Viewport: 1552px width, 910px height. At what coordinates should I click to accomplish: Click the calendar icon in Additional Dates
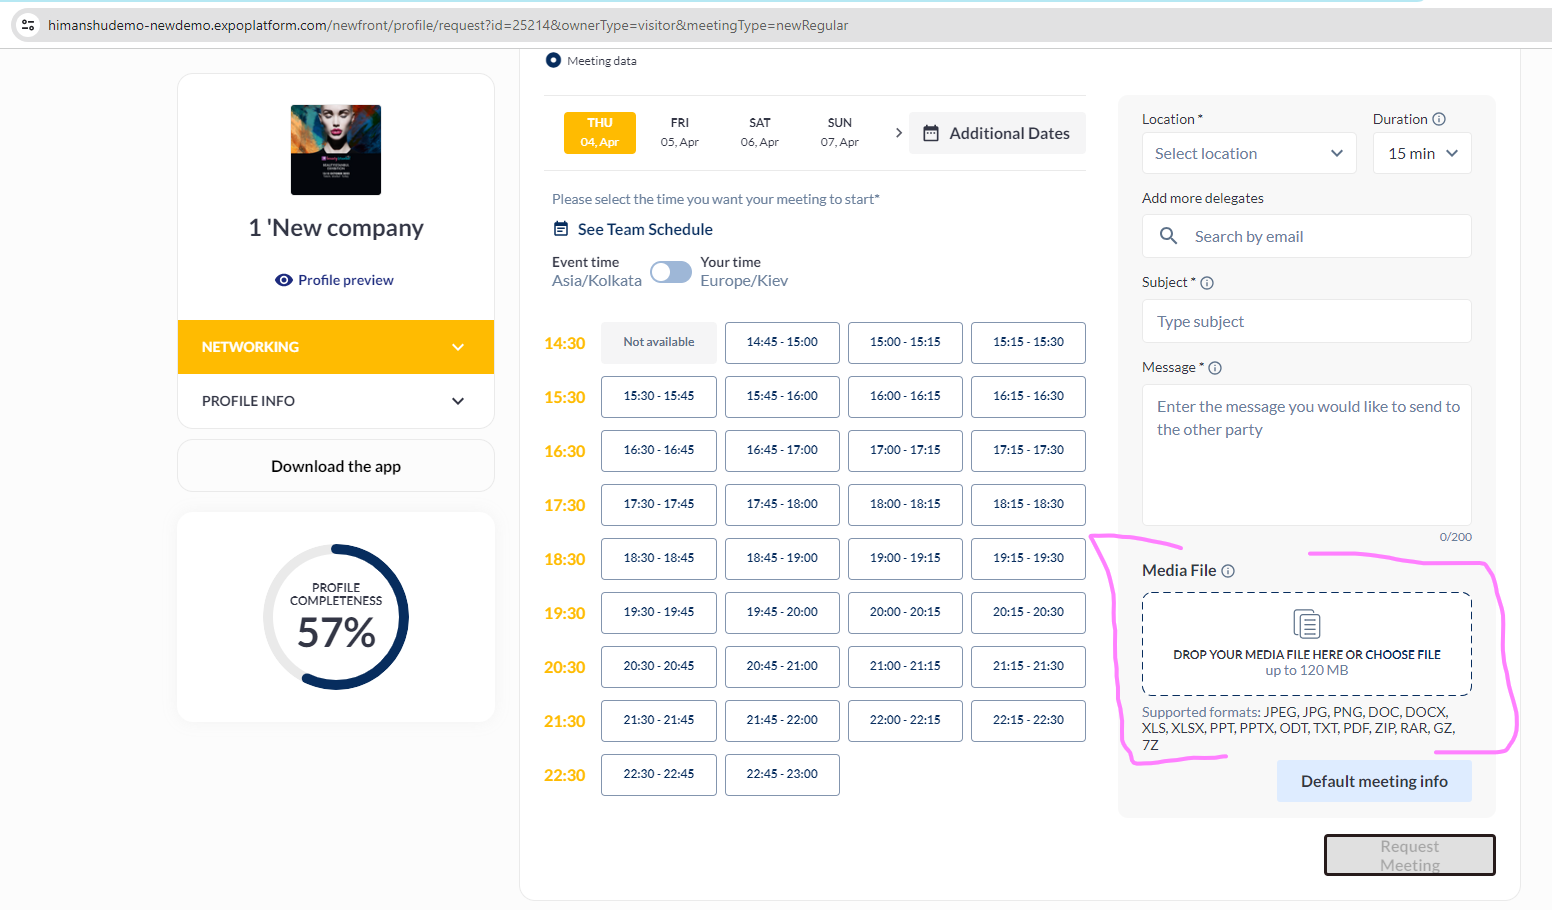(931, 133)
